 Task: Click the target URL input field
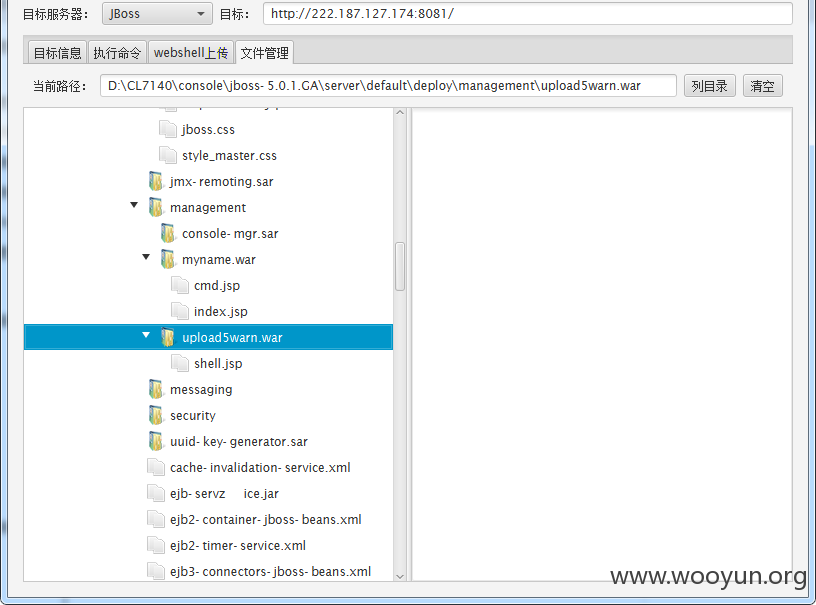[x=528, y=14]
